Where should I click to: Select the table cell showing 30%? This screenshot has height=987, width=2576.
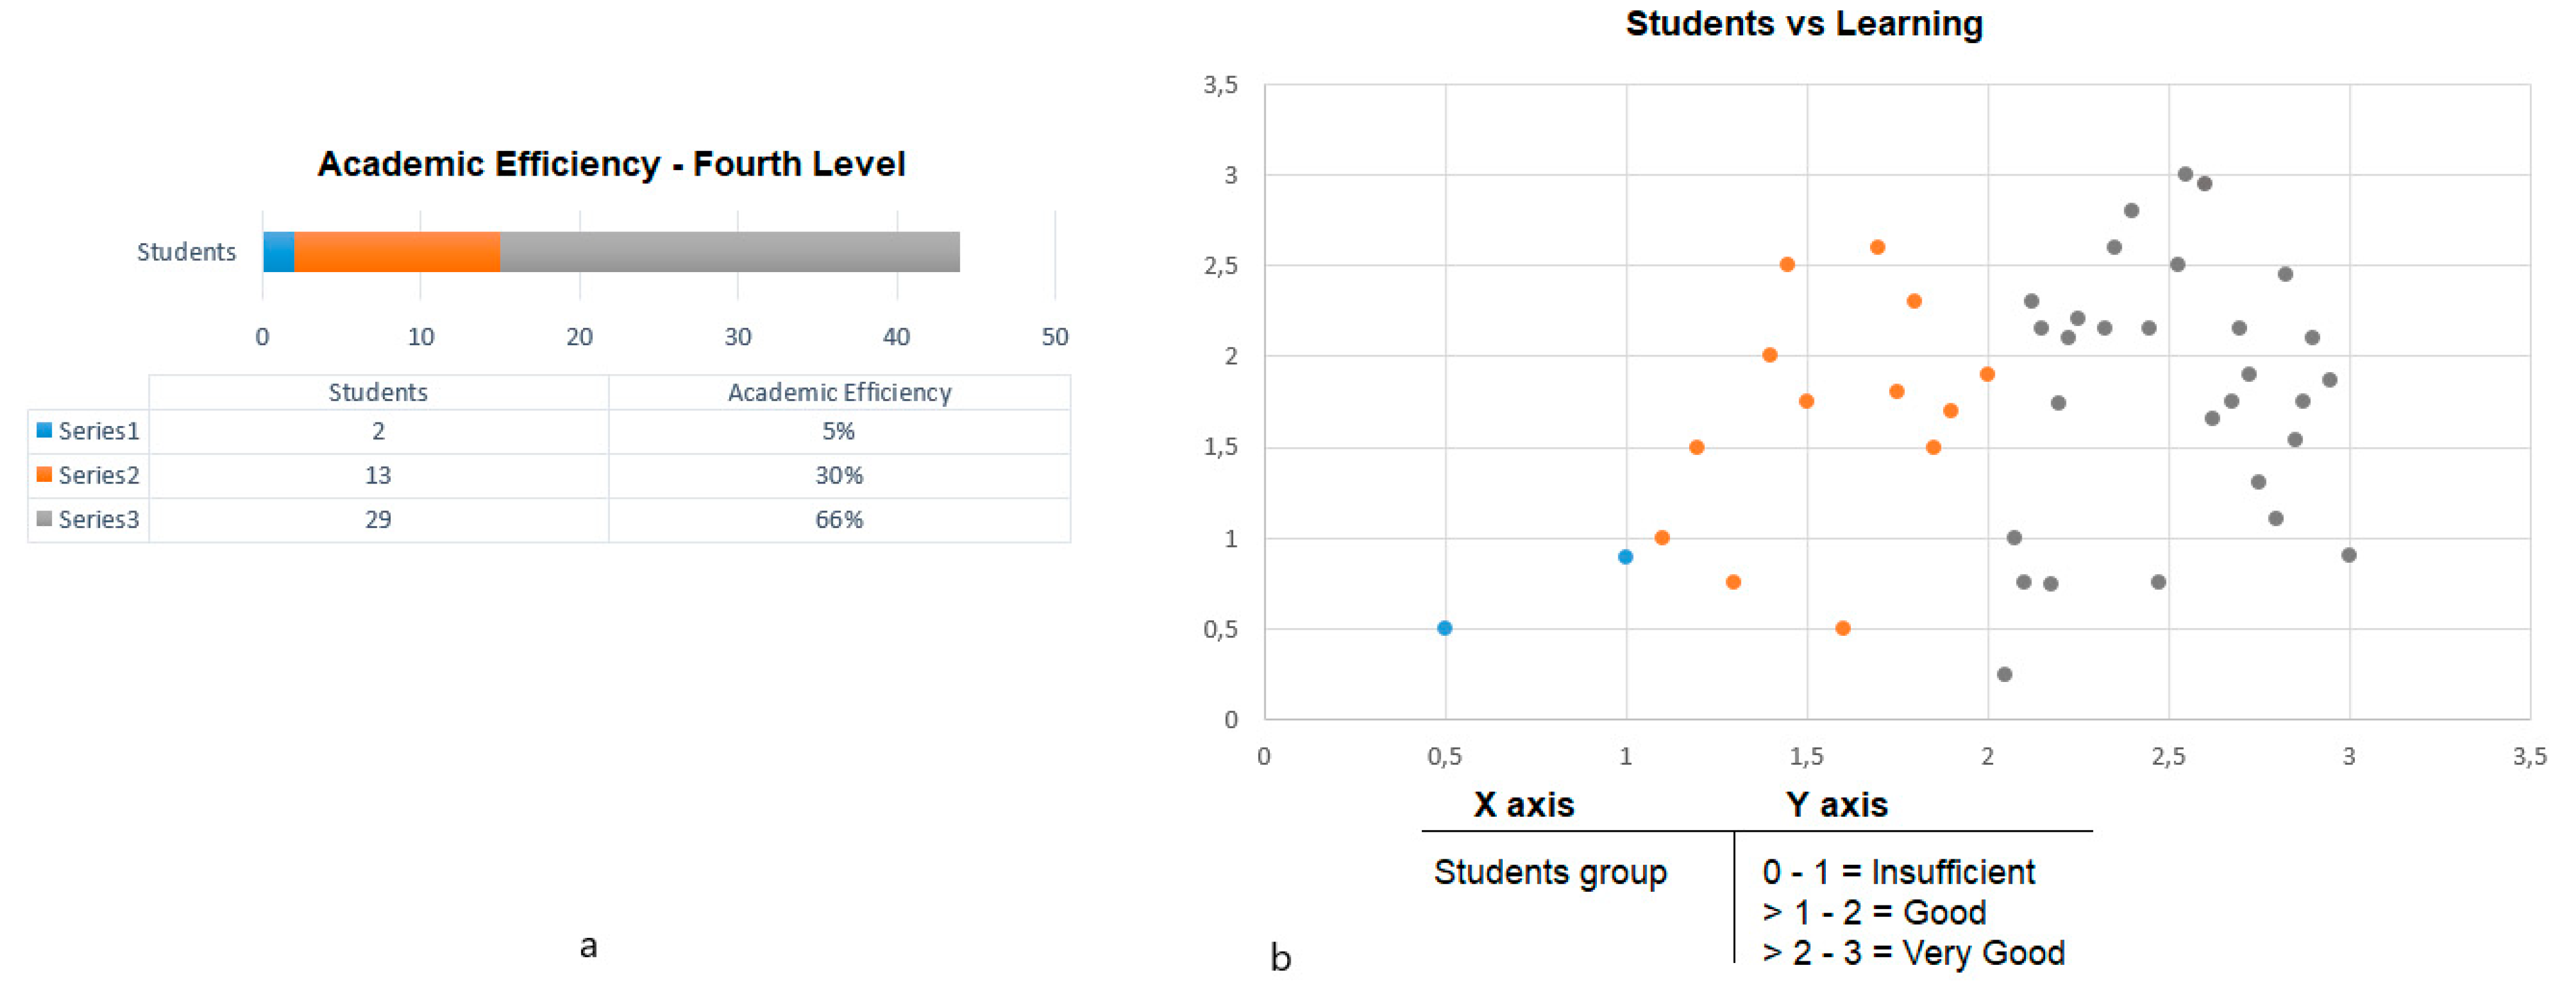pyautogui.click(x=838, y=475)
